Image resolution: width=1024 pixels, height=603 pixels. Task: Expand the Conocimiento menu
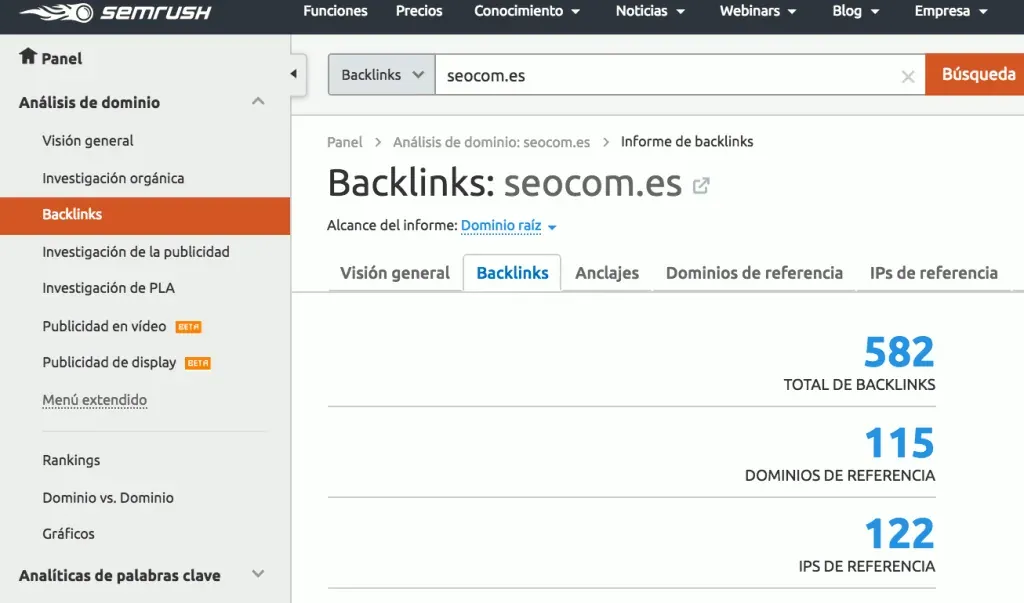click(x=526, y=11)
